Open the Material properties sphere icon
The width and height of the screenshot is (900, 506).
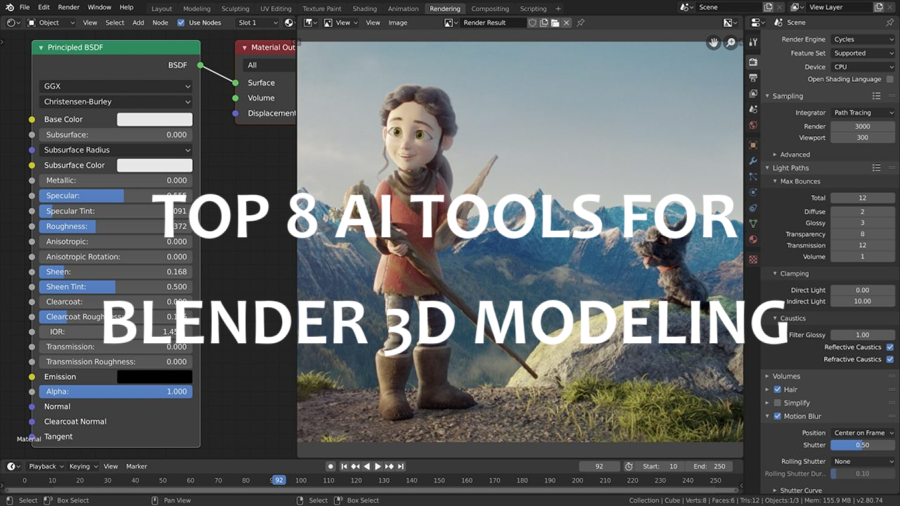(x=753, y=239)
